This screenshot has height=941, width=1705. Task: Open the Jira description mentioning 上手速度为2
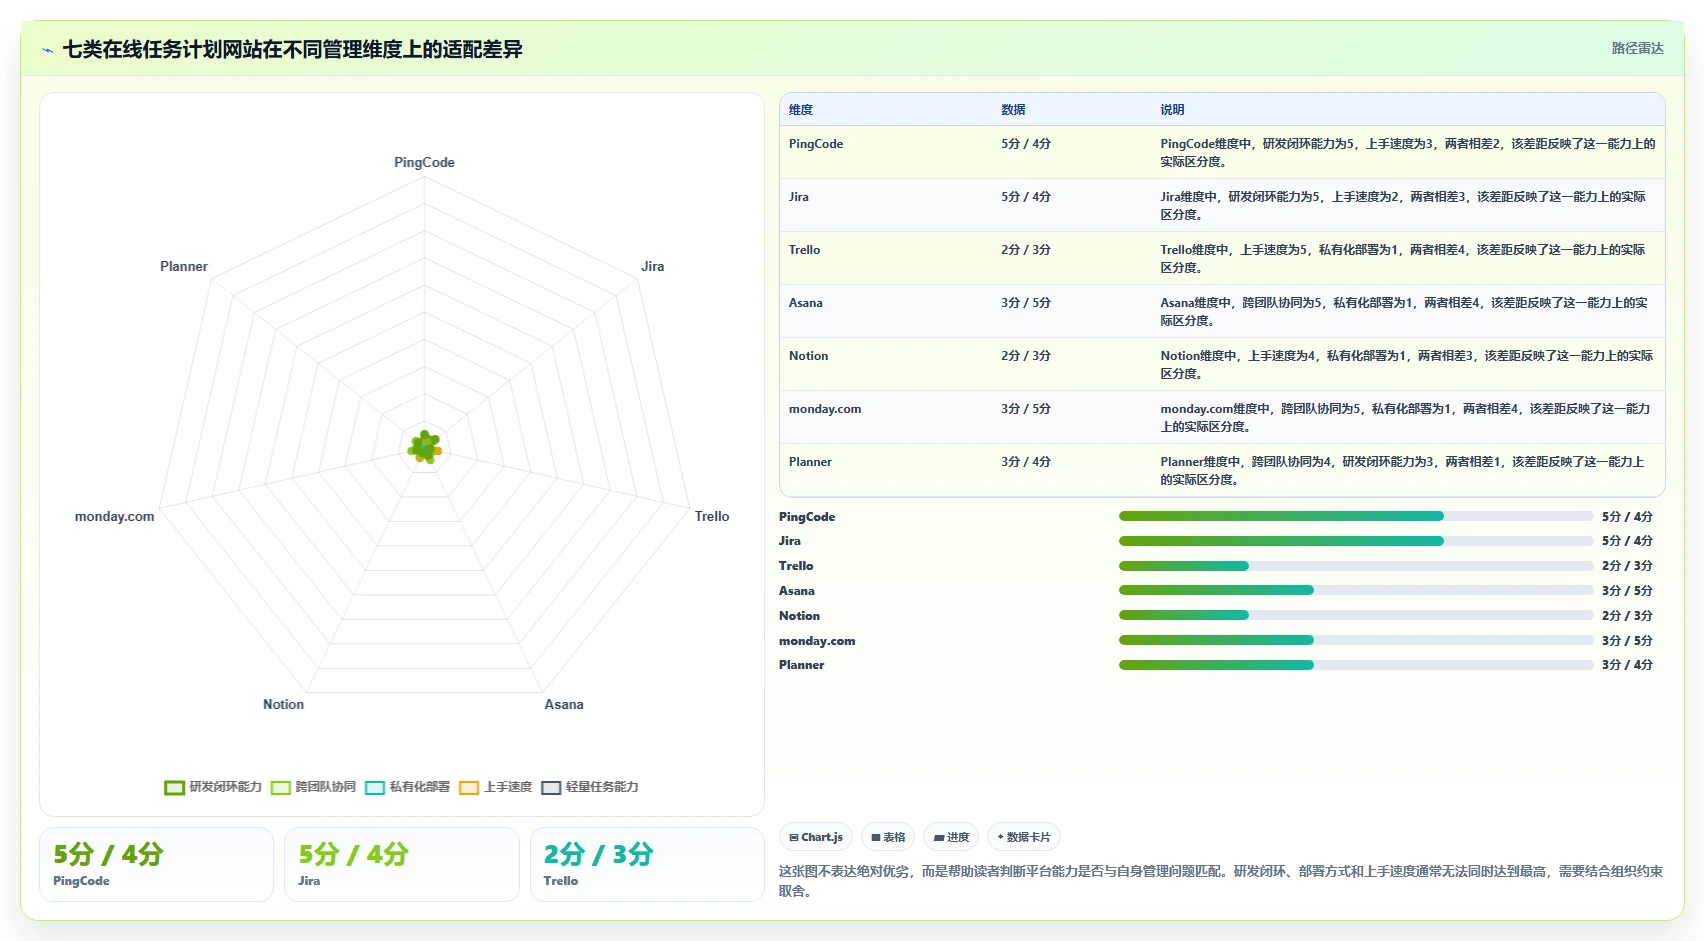click(1404, 205)
